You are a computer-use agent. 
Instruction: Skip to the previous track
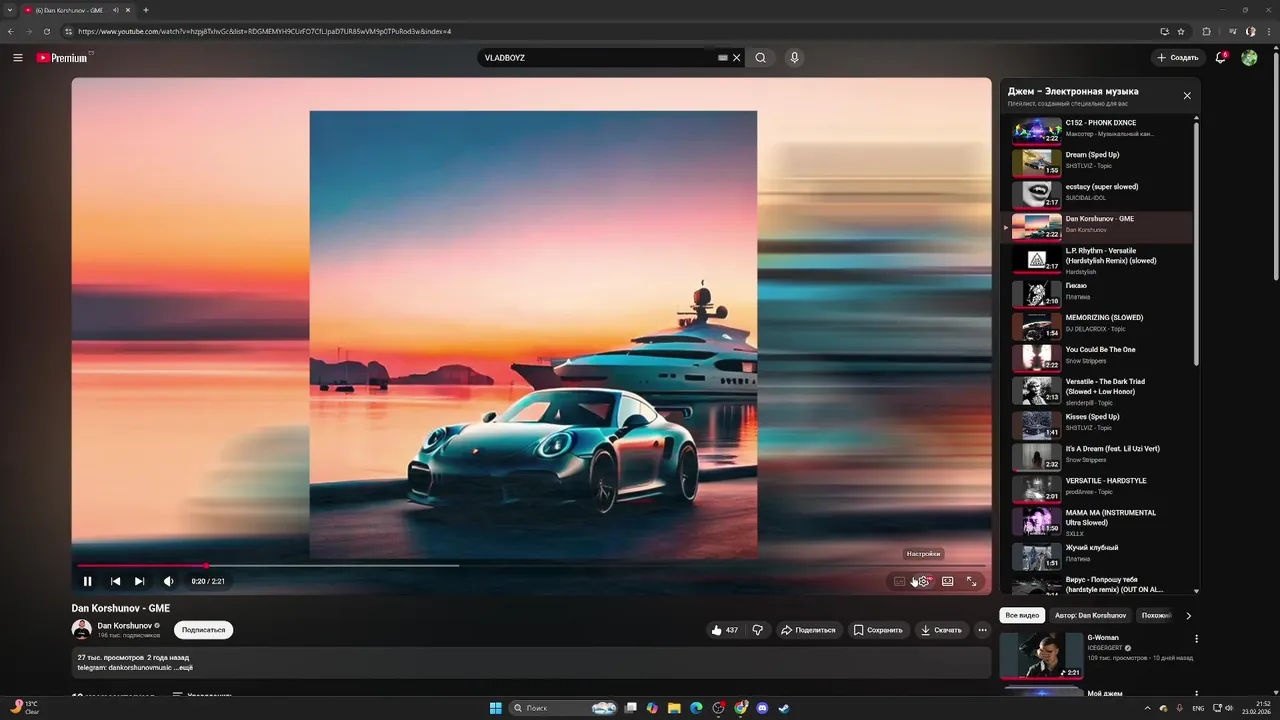point(115,581)
